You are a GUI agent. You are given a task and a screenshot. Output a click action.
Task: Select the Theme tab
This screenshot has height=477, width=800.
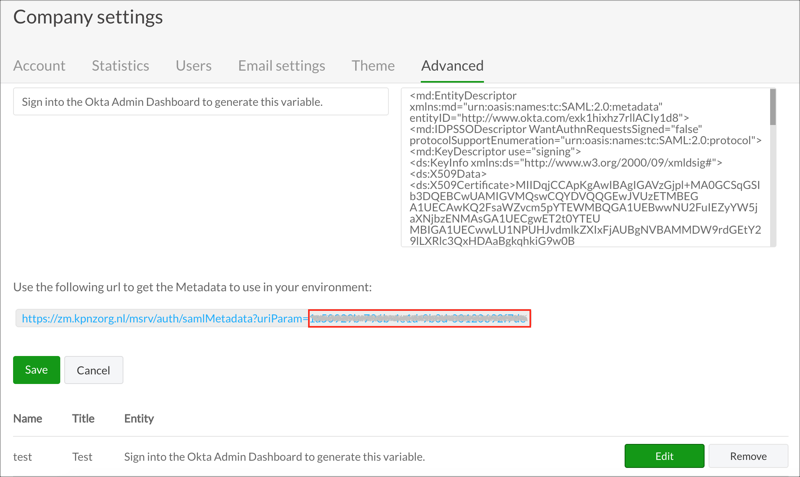click(373, 66)
